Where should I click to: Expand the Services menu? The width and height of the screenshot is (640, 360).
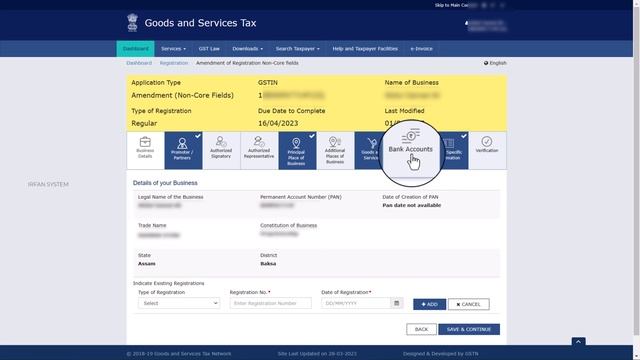[x=173, y=49]
